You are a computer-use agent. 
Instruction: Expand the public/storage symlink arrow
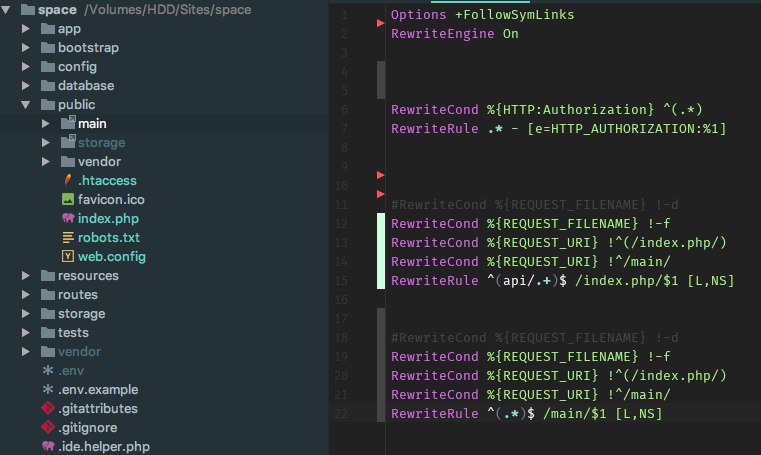46,143
